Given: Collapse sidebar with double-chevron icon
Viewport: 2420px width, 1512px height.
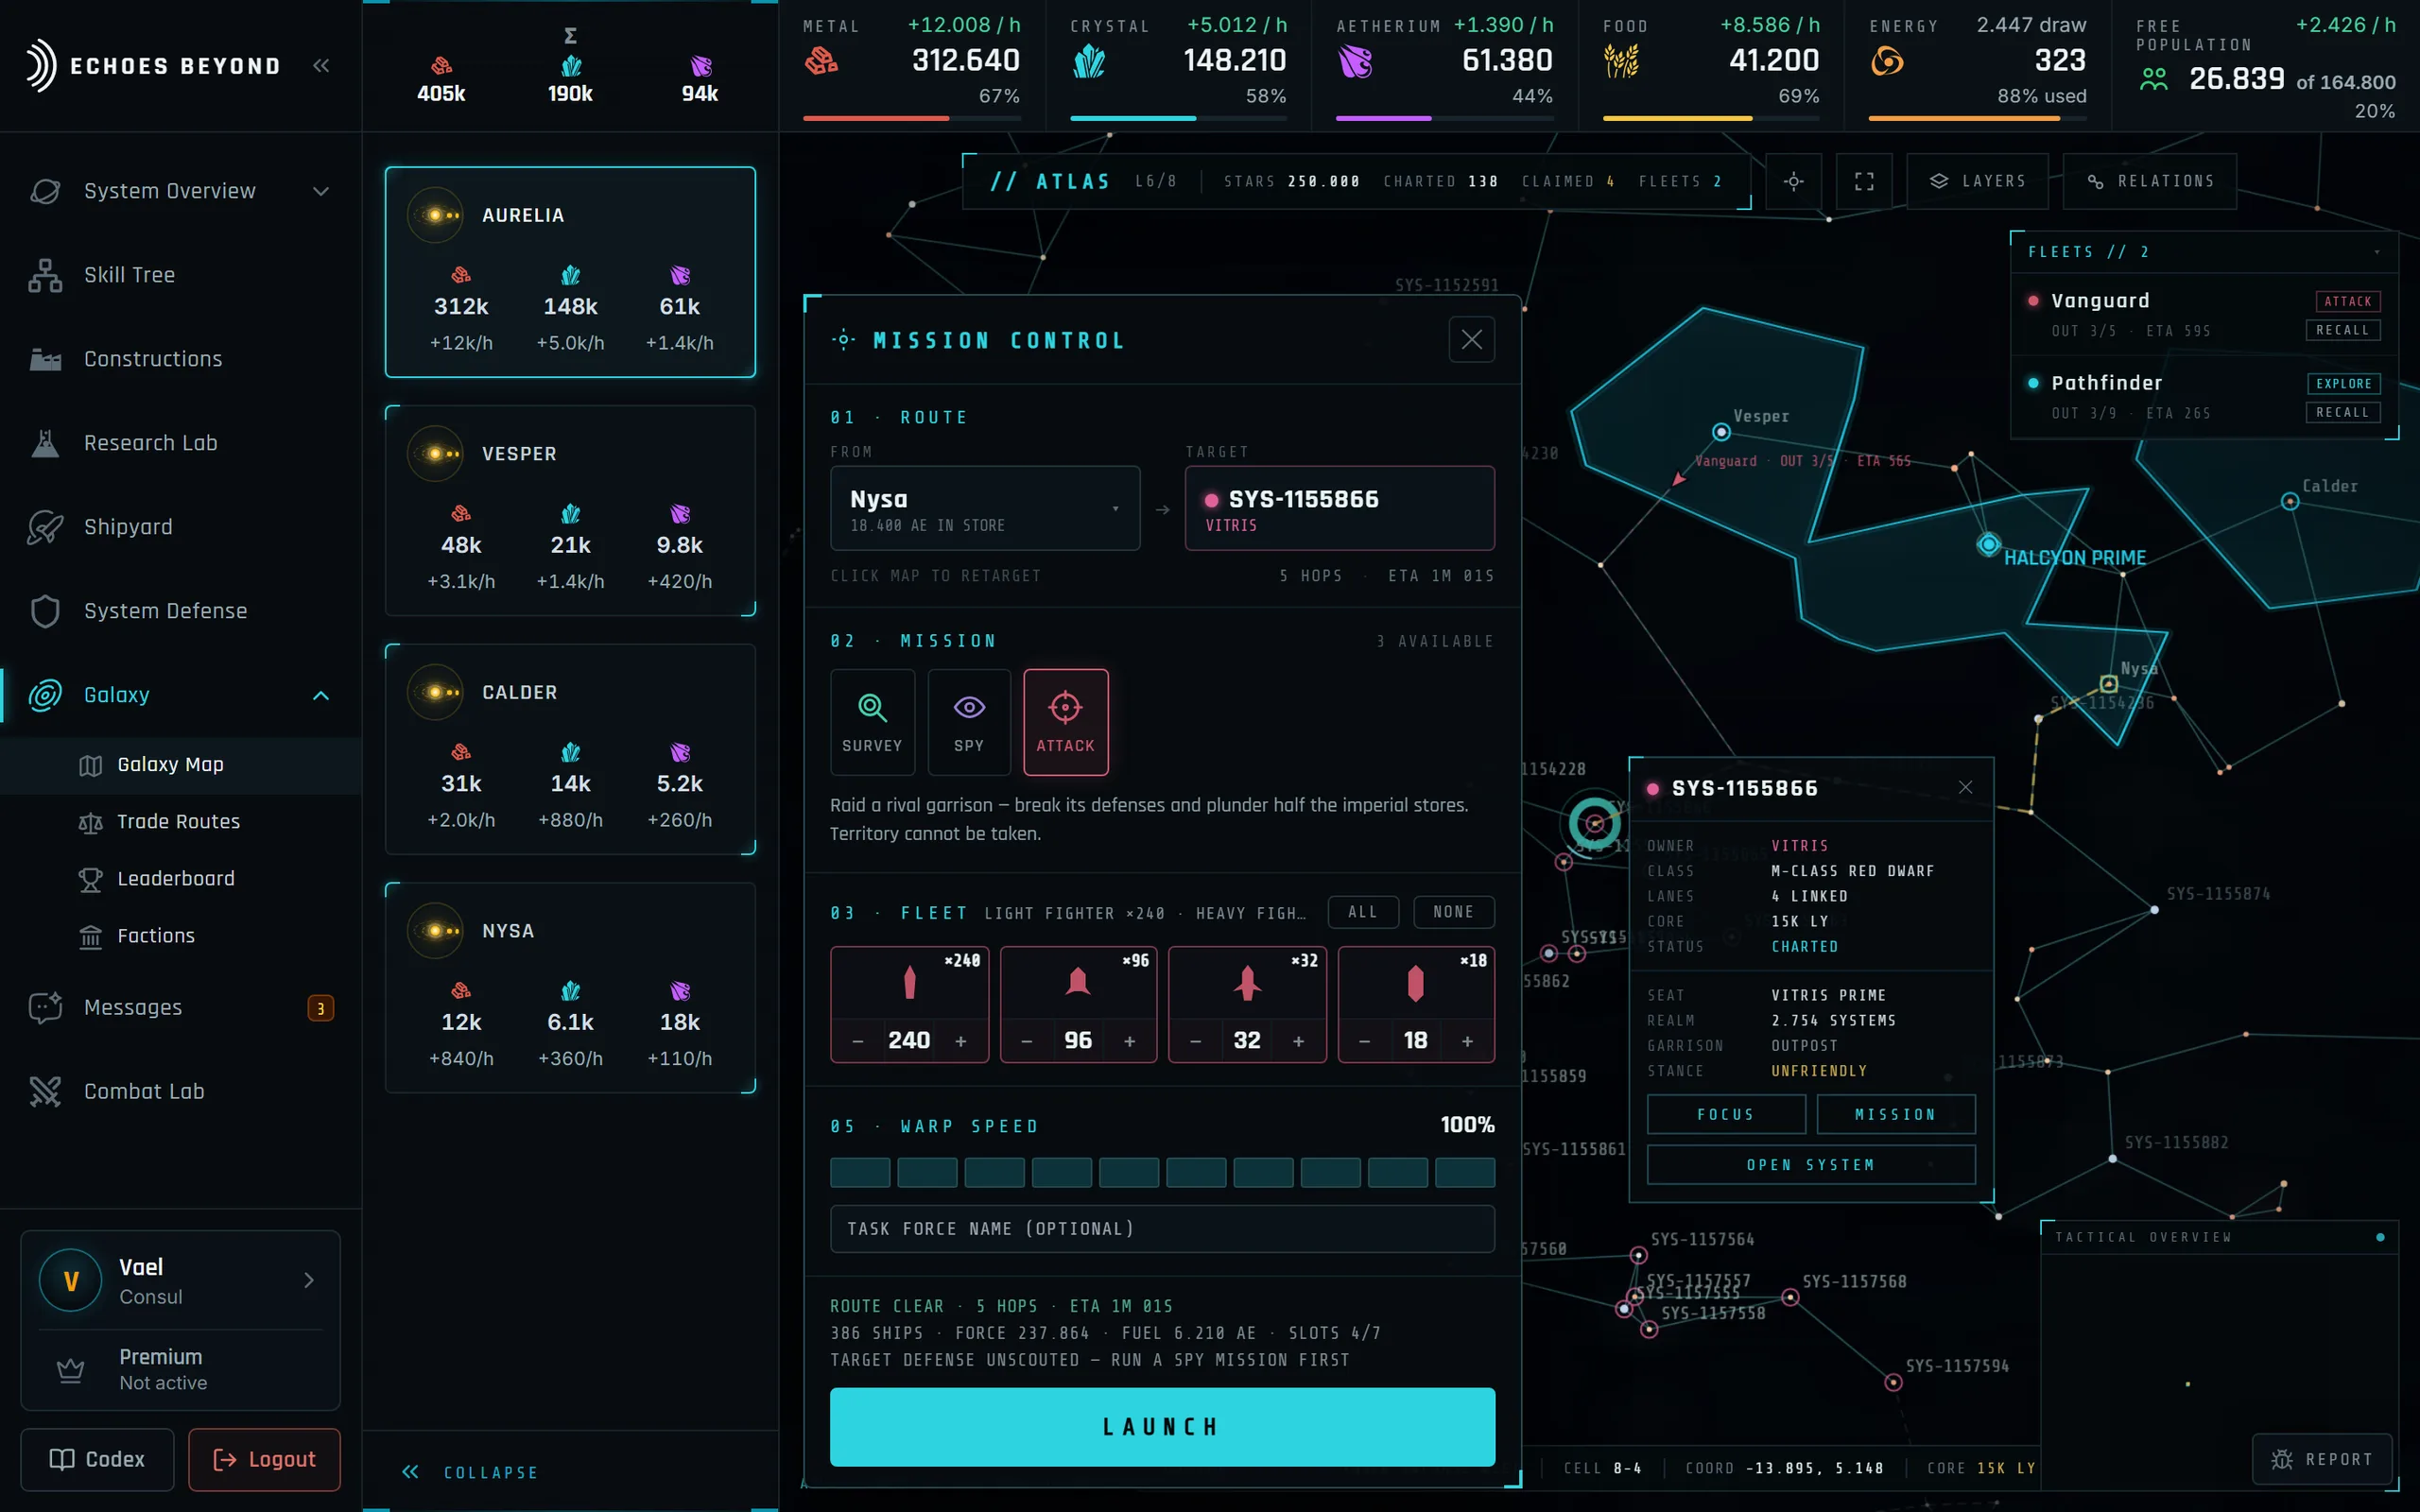Looking at the screenshot, I should pyautogui.click(x=321, y=66).
